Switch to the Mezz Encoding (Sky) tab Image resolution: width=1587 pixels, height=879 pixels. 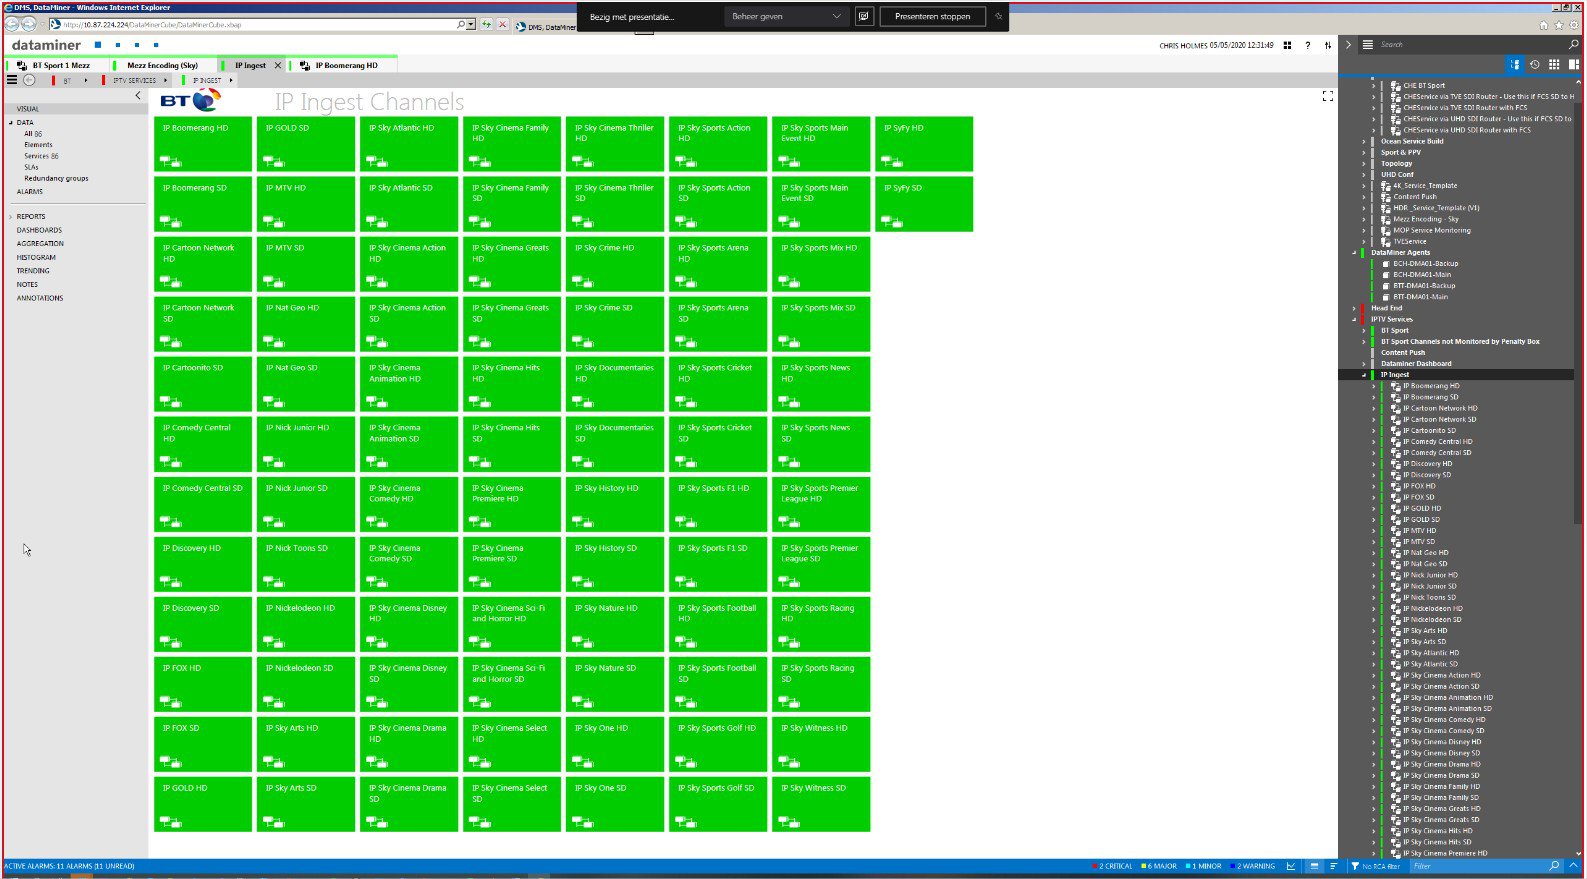(162, 66)
